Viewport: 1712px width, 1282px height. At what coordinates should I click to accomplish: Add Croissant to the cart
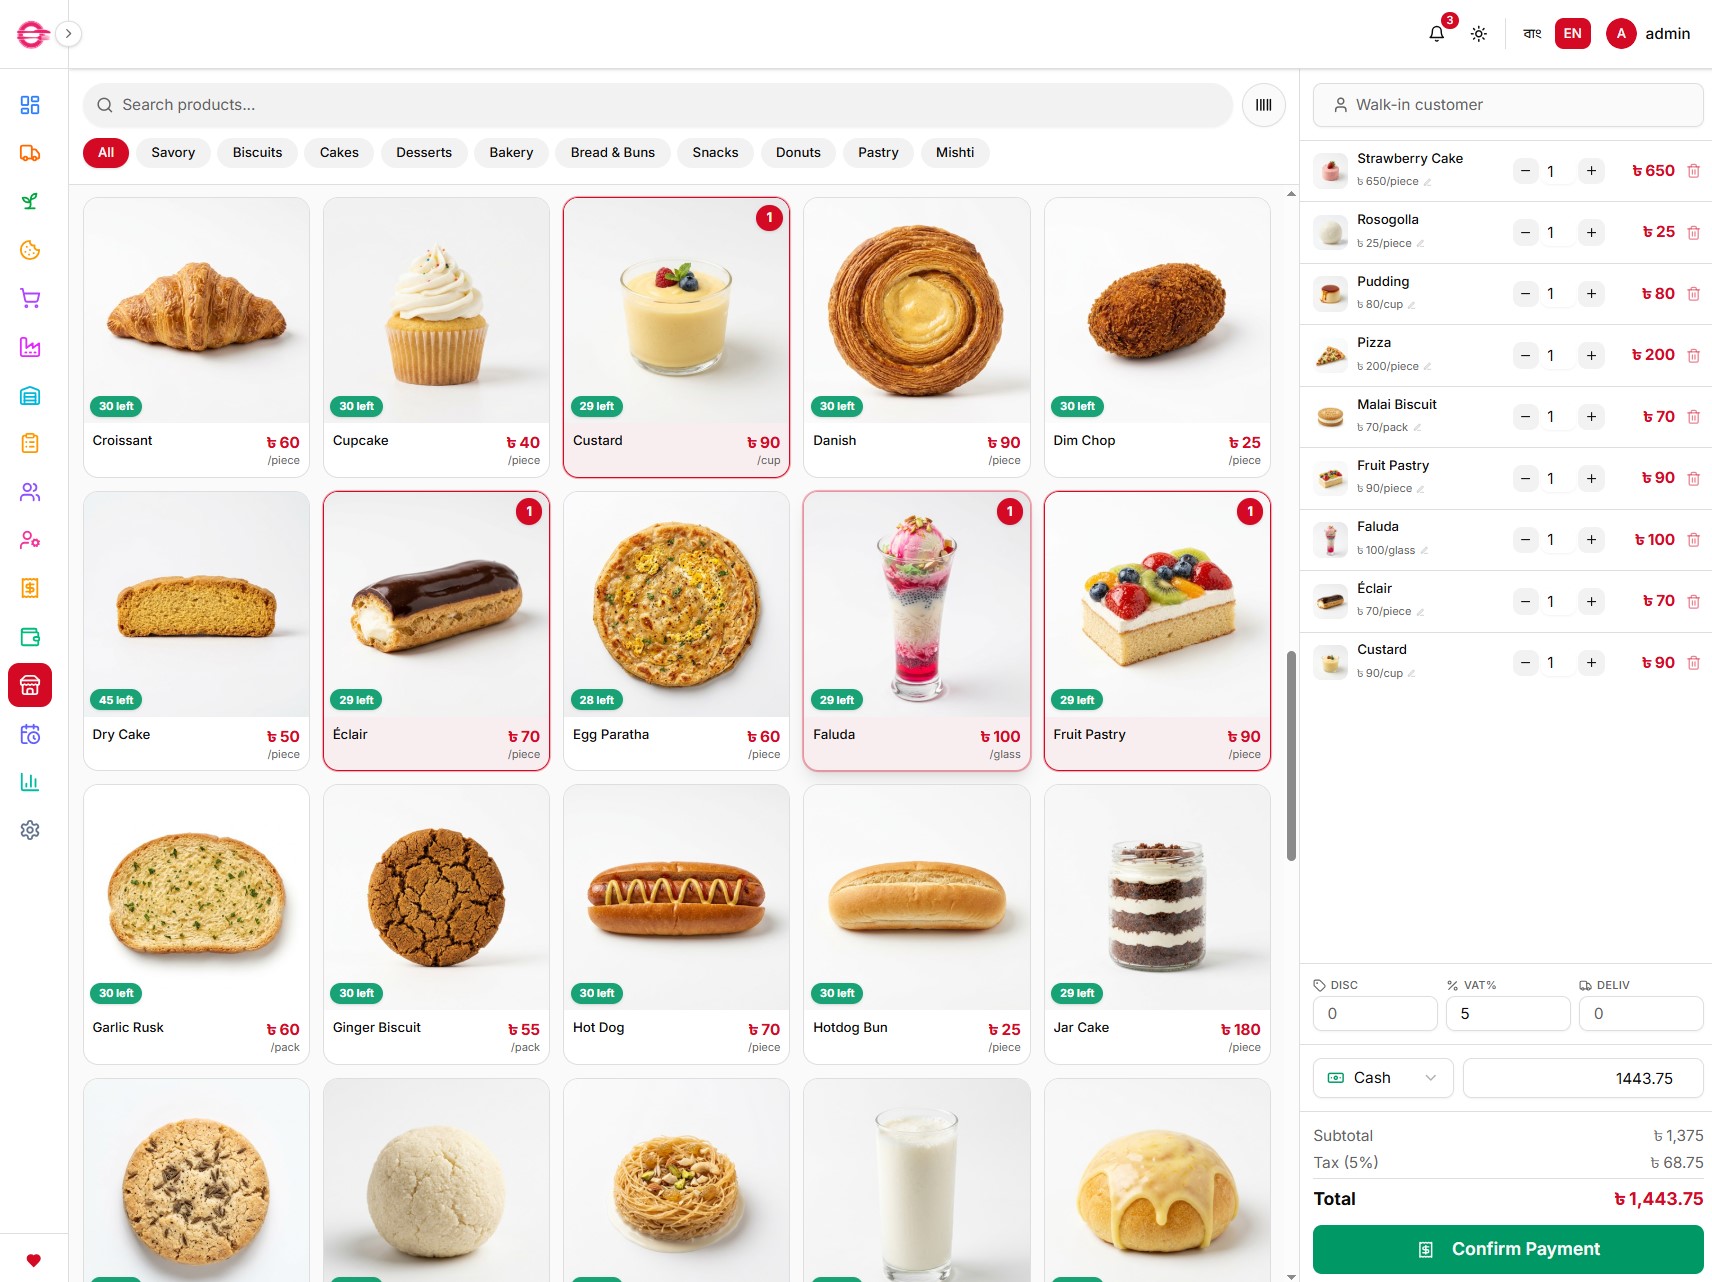[x=196, y=337]
